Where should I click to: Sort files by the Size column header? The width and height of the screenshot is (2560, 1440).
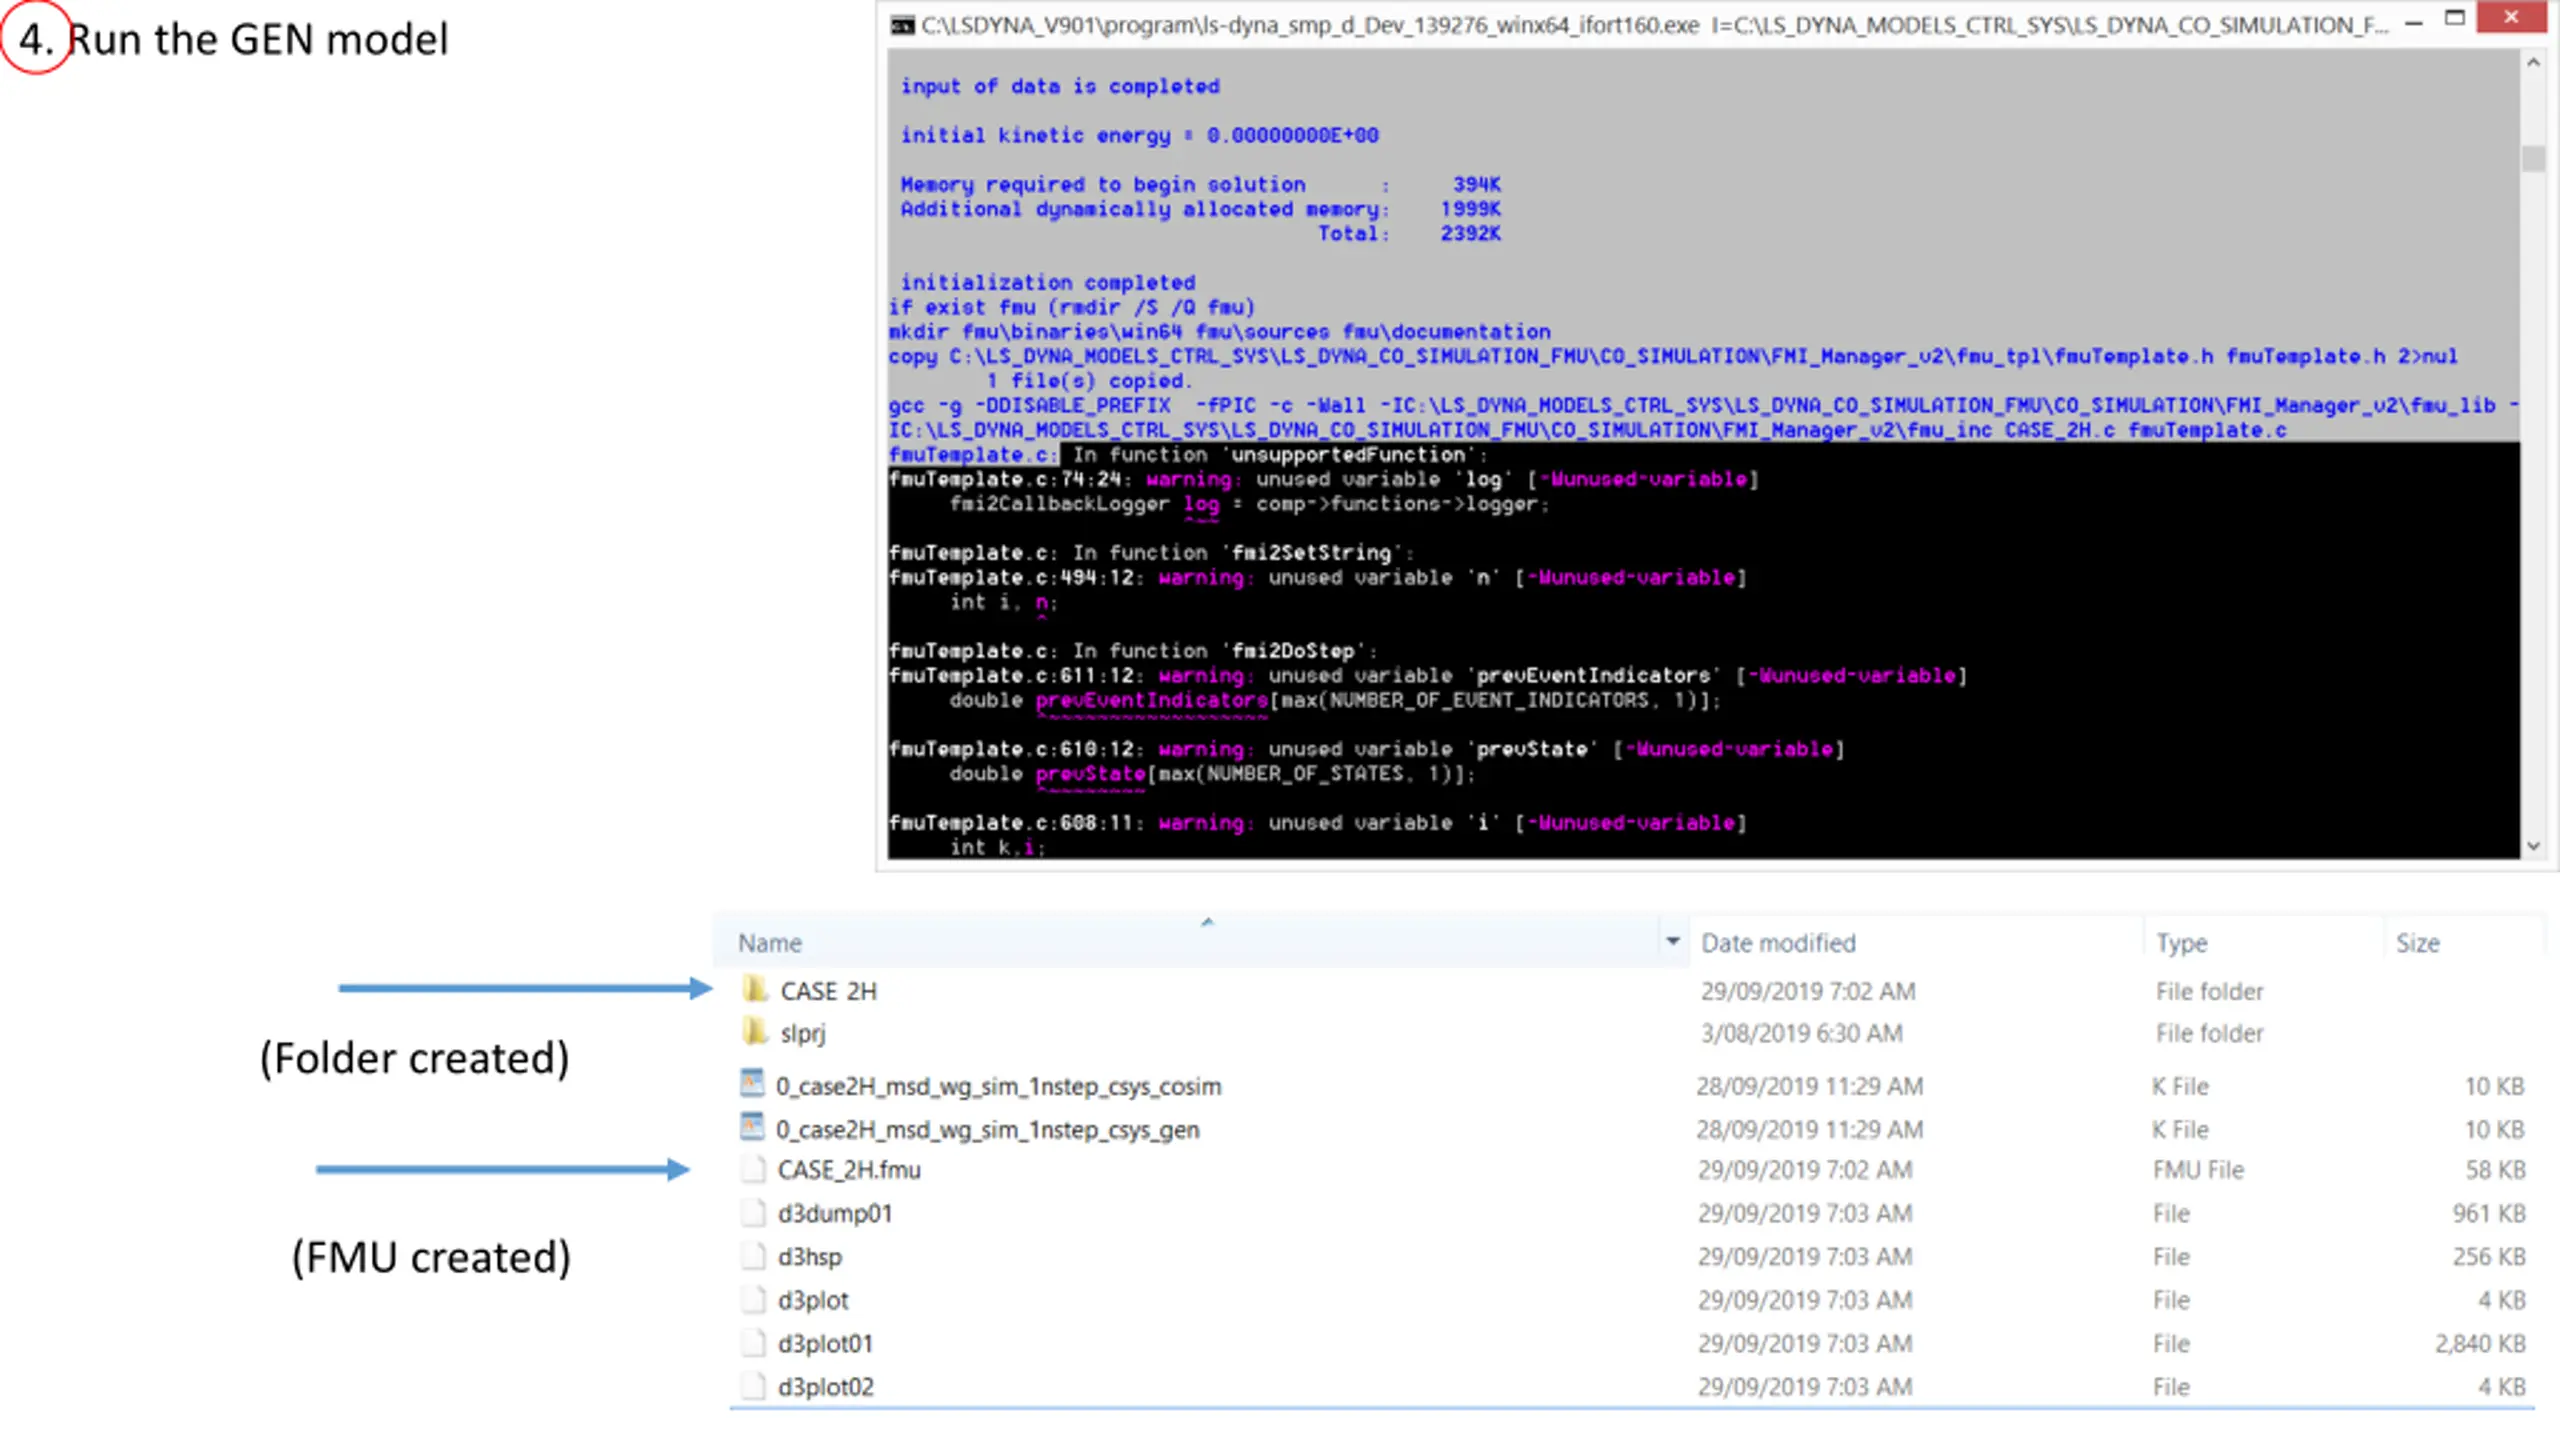tap(2417, 942)
